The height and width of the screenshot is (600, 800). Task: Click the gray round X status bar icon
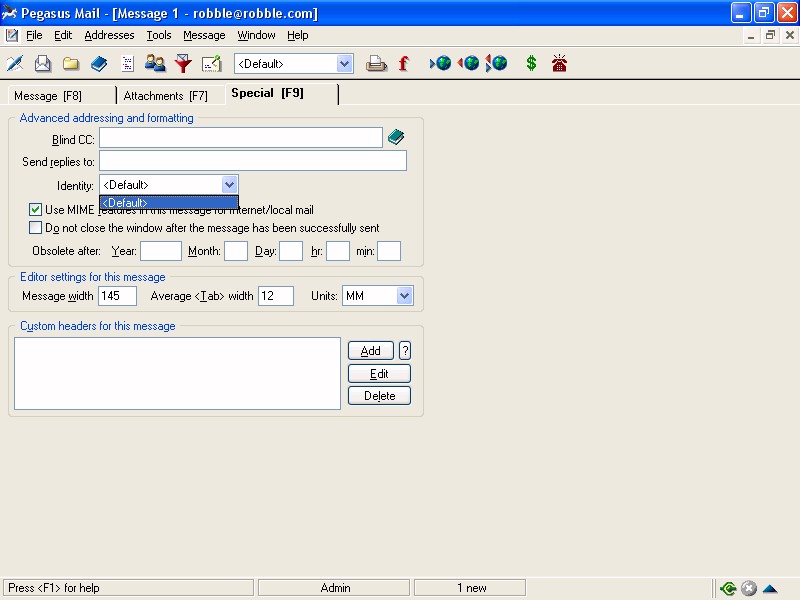(748, 588)
